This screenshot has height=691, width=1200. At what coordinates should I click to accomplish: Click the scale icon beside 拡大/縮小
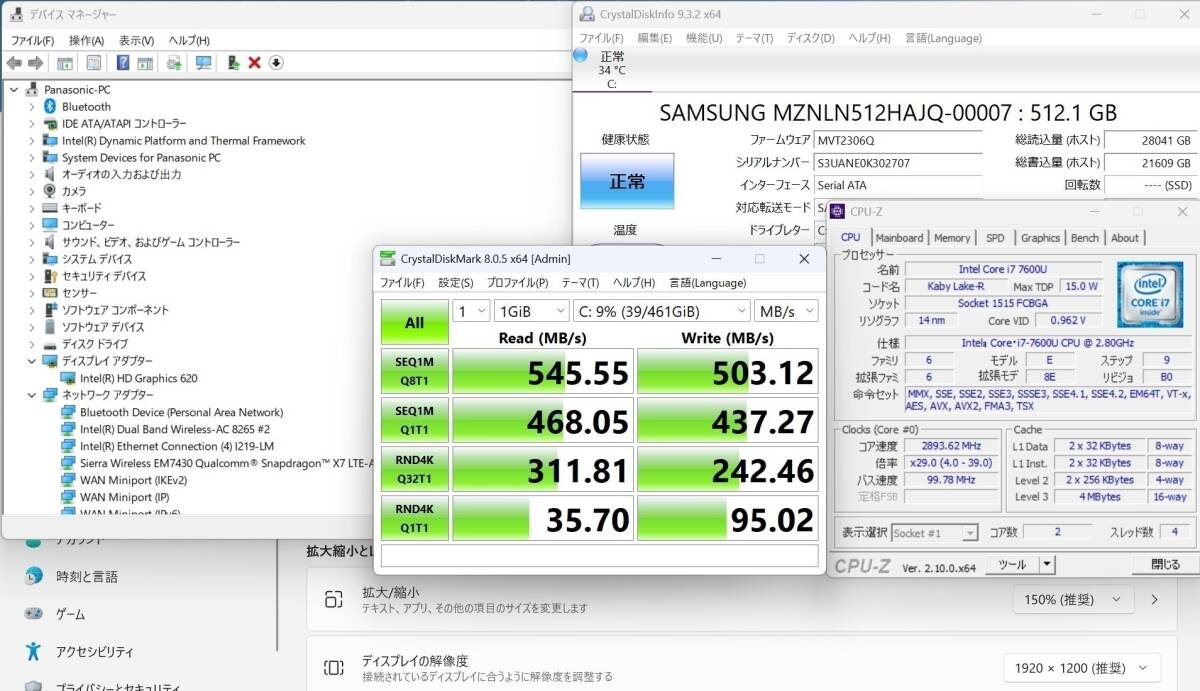(x=334, y=599)
